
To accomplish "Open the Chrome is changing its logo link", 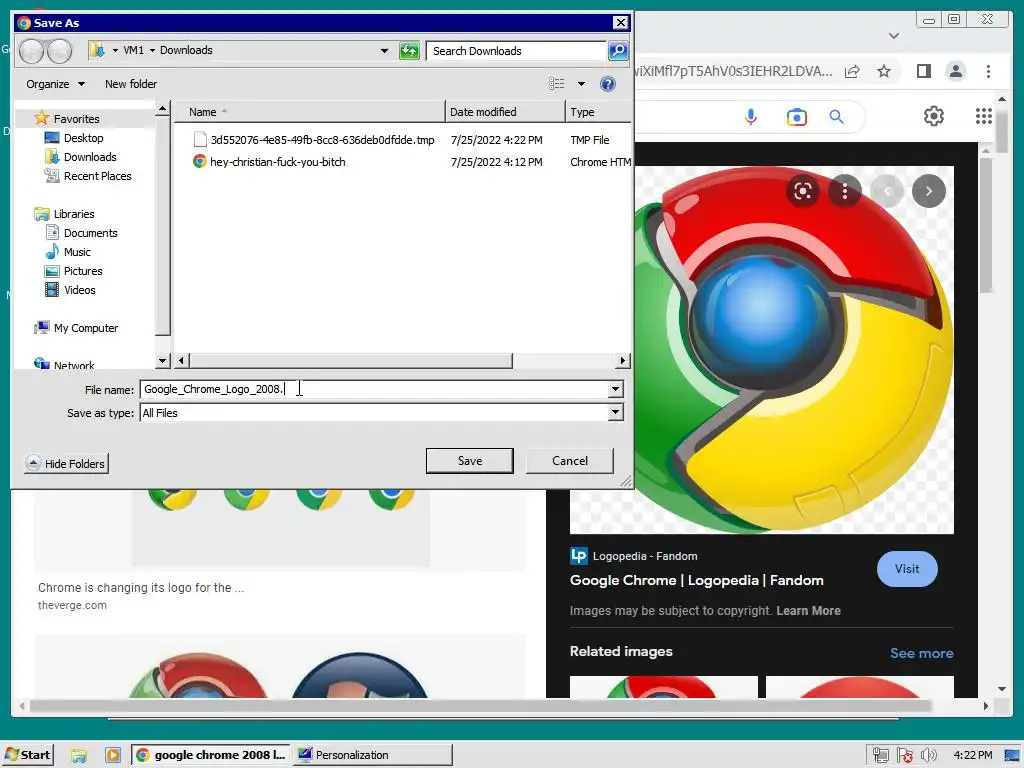I will click(x=141, y=588).
